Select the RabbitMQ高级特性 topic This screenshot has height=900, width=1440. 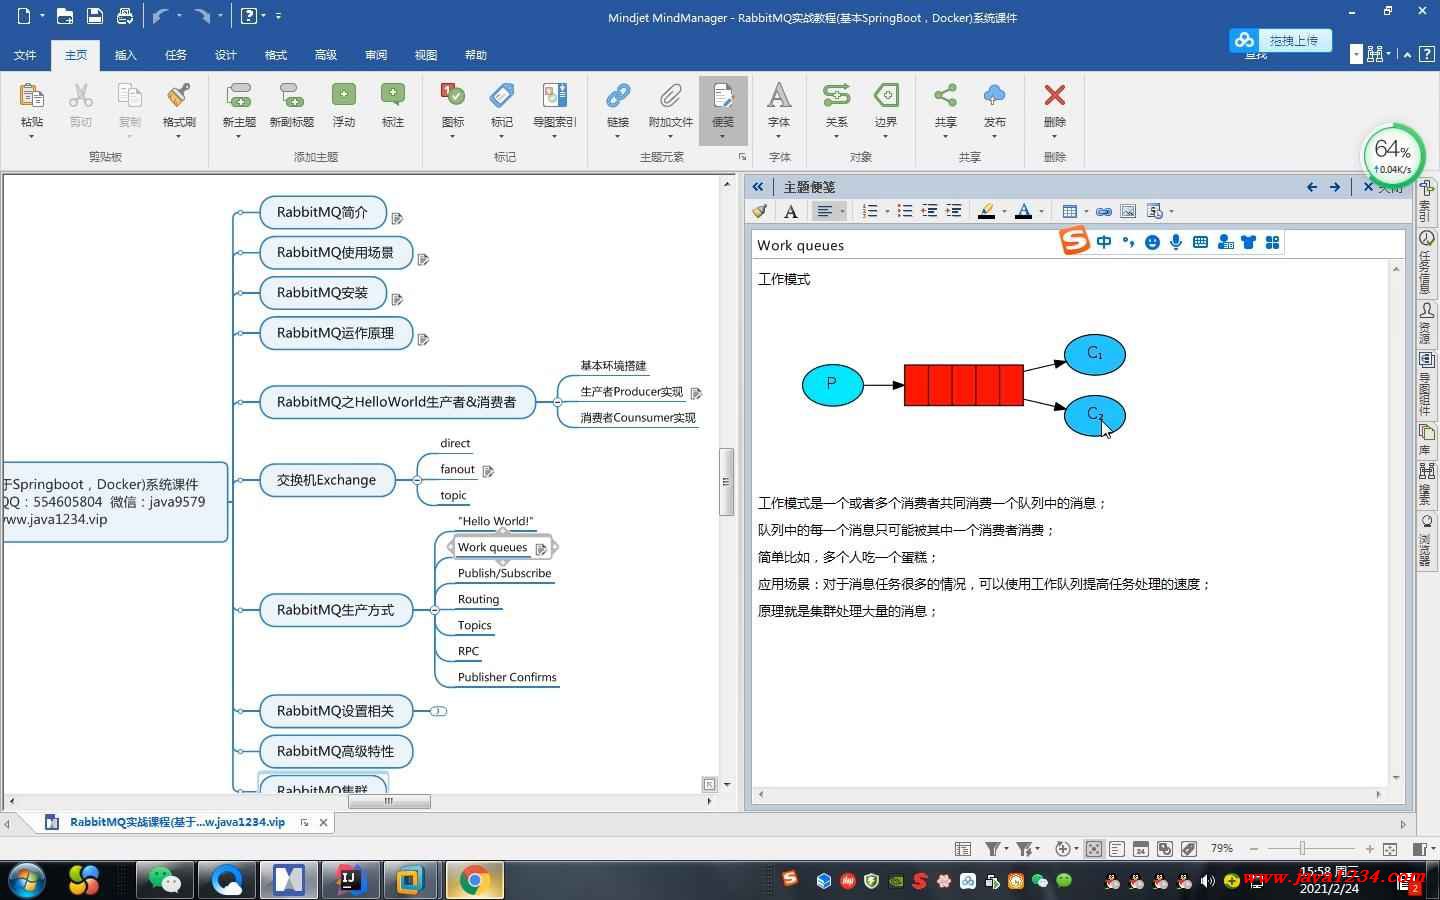336,751
